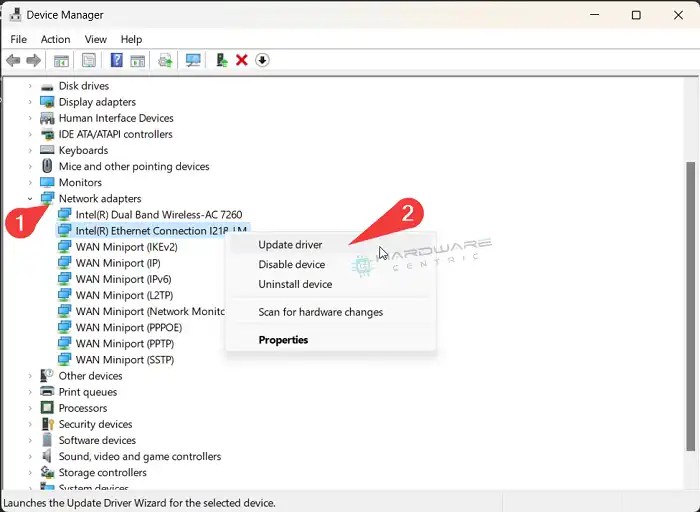Select WAN Miniport (PPPOE)
Screen dimensions: 700x512
pyautogui.click(x=129, y=327)
